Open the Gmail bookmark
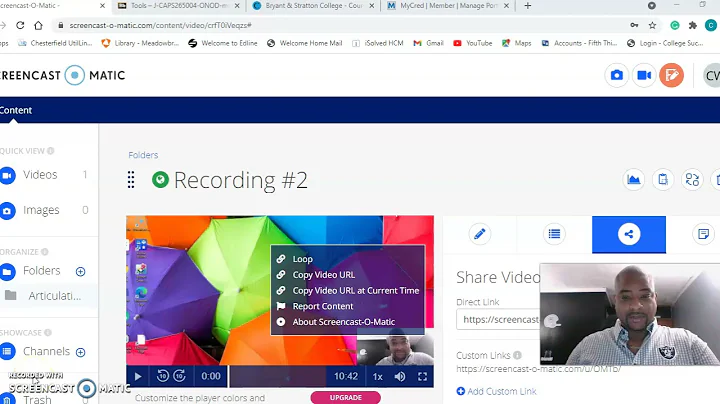This screenshot has width=720, height=404. 428,43
